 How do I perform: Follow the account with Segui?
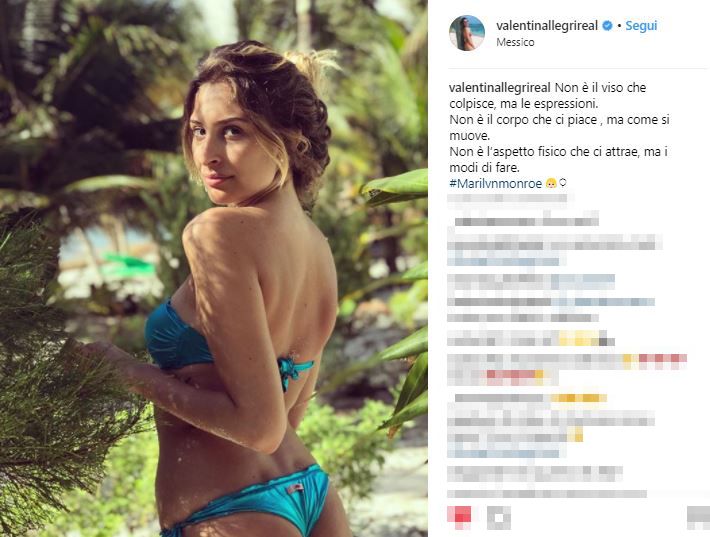641,26
